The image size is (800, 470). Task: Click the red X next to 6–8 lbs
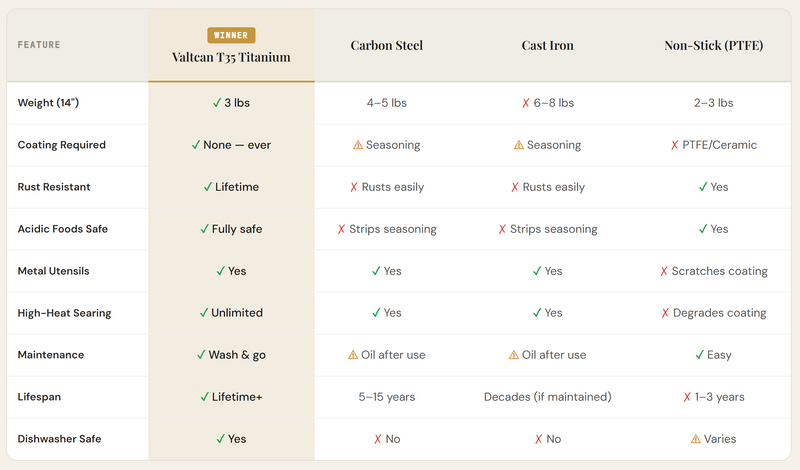523,103
